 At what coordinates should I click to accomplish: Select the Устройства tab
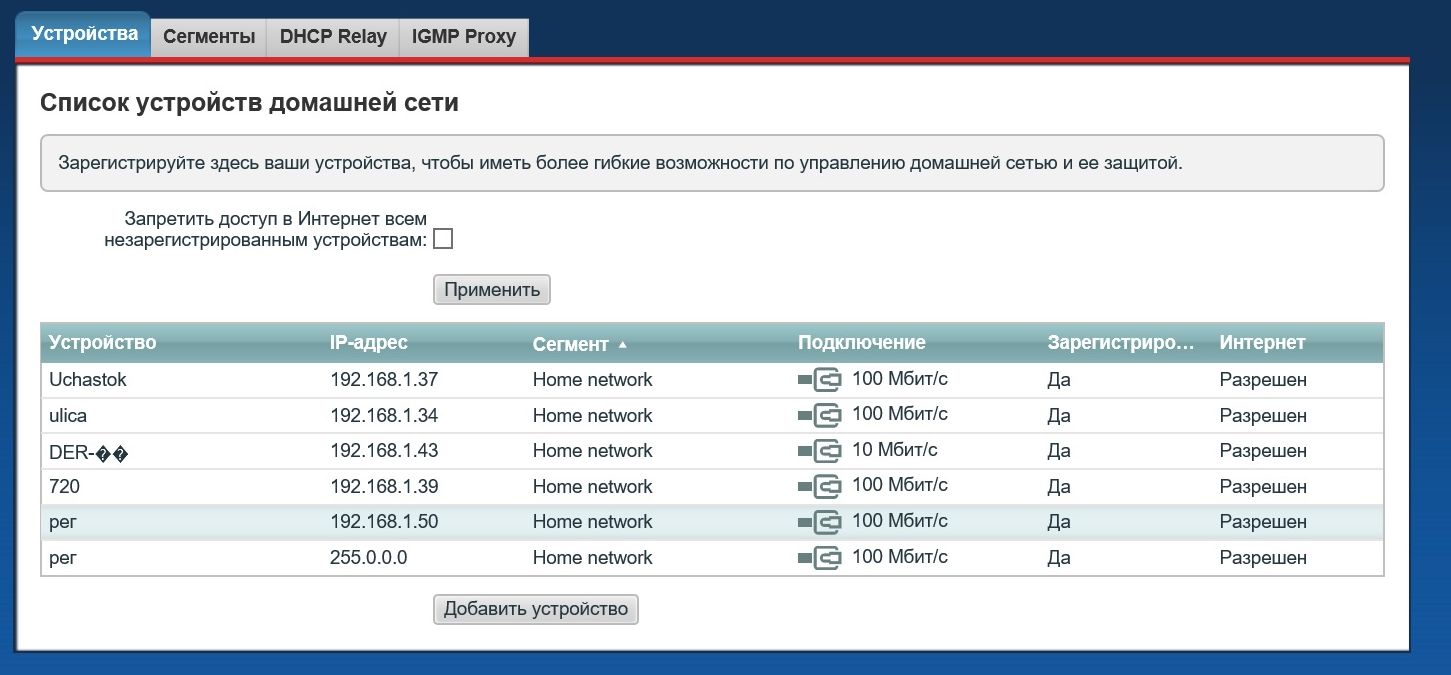[x=84, y=34]
